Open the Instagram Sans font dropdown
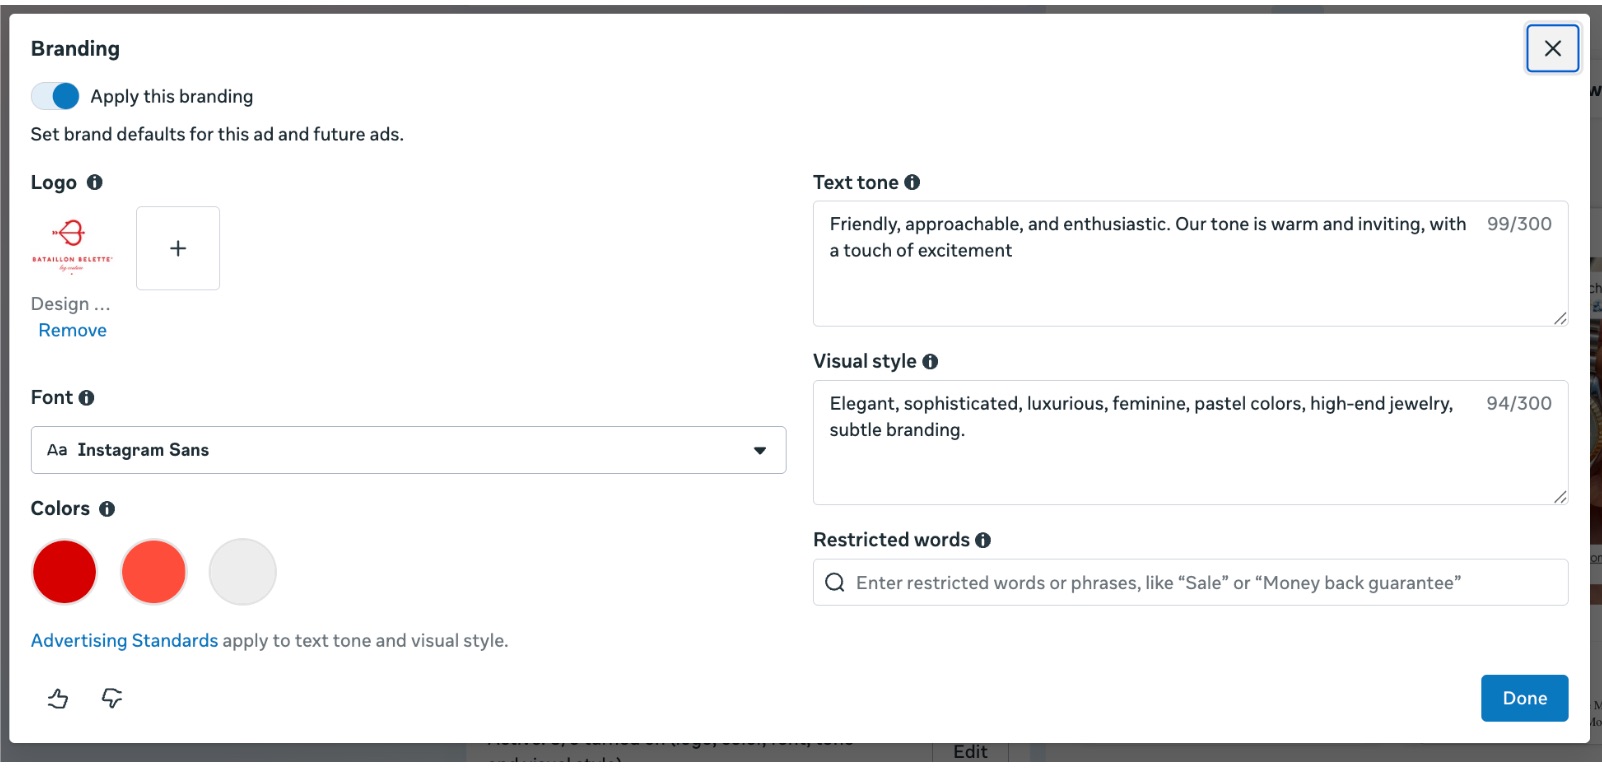The image size is (1602, 770). (408, 450)
